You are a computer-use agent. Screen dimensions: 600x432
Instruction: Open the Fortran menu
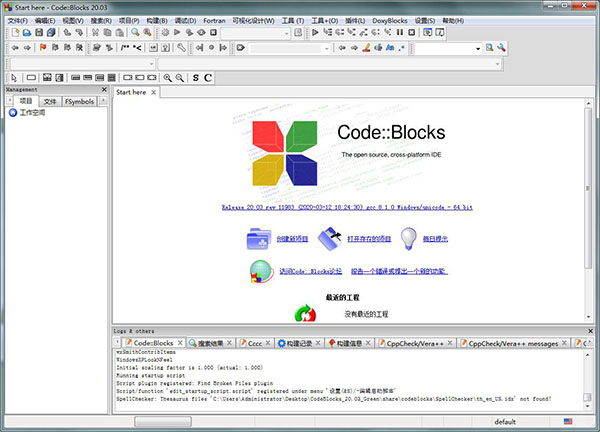[x=214, y=21]
